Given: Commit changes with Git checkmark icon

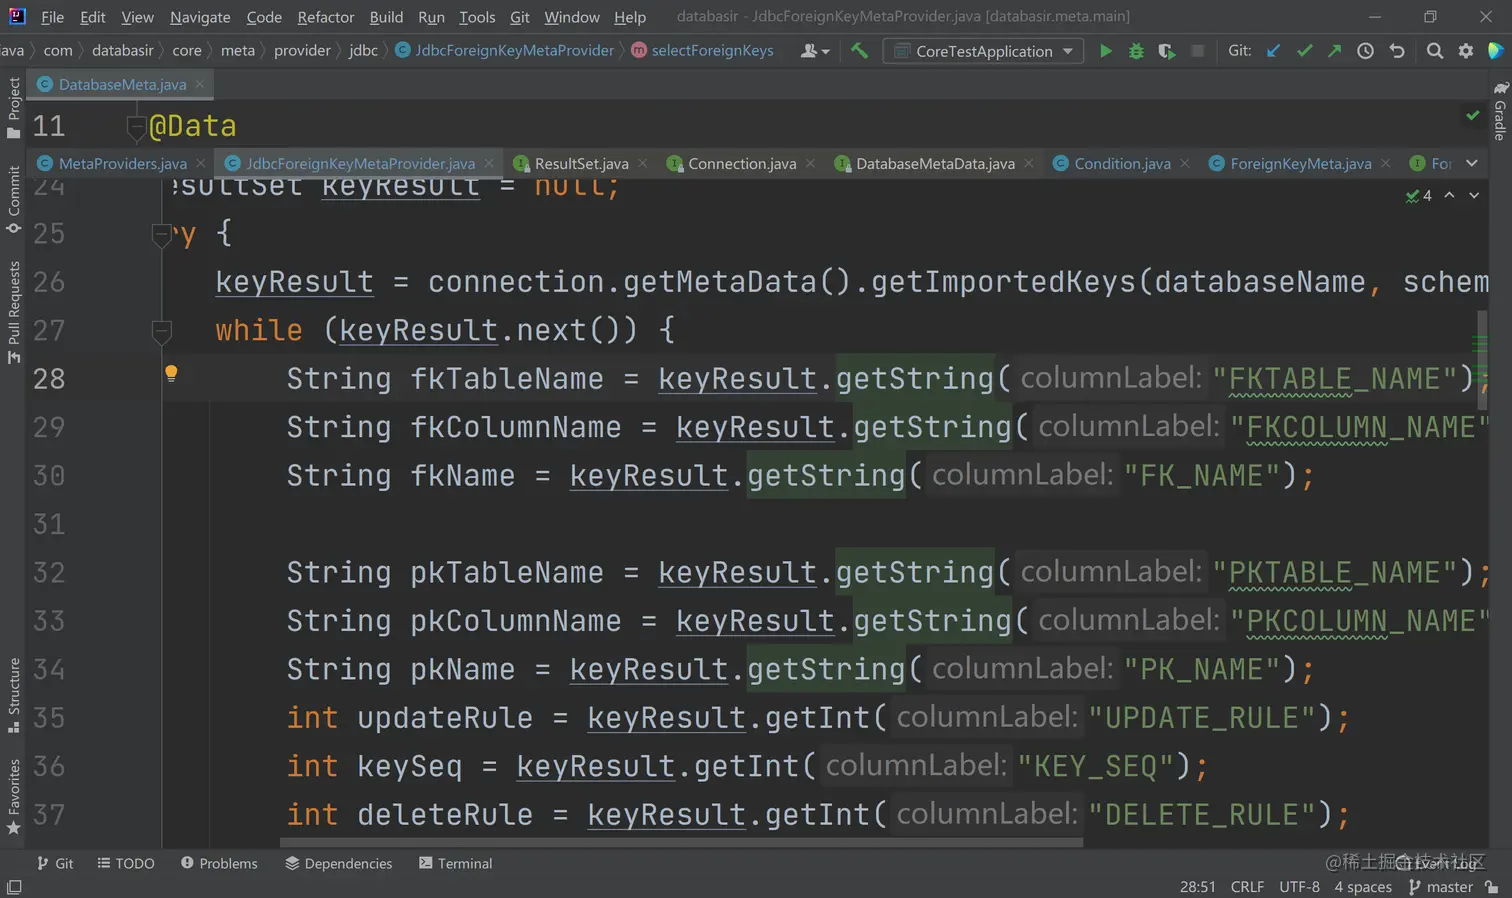Looking at the screenshot, I should (x=1304, y=51).
